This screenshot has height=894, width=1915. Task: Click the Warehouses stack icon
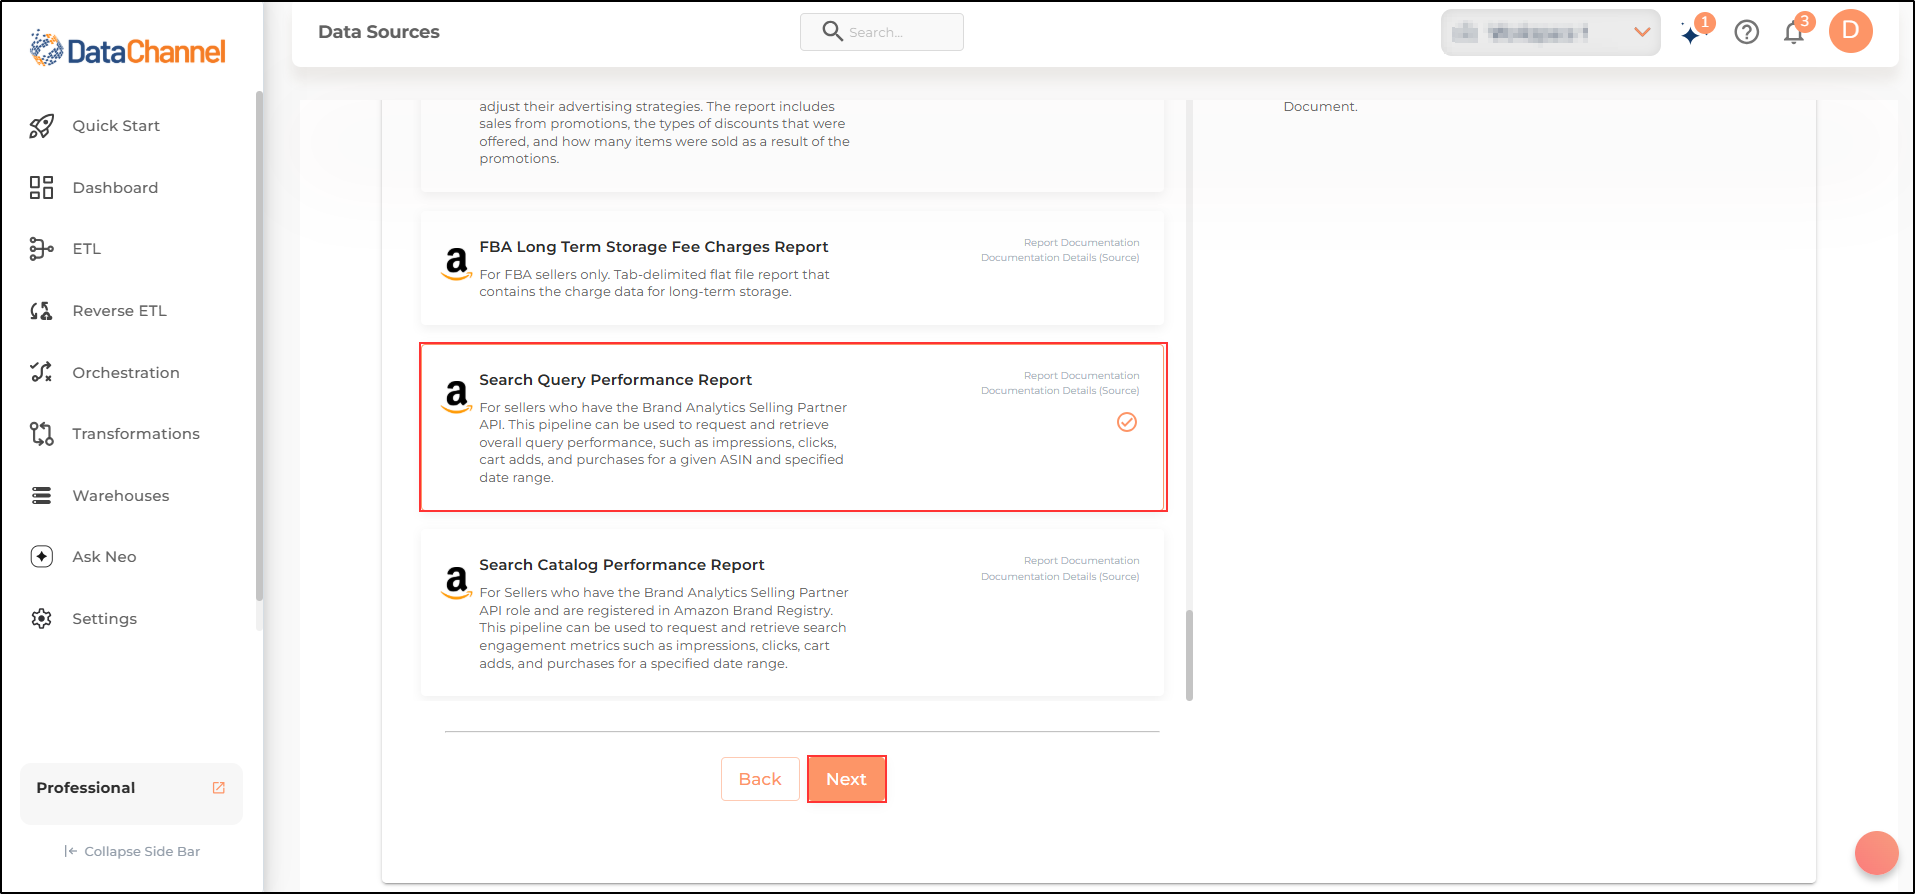coord(41,496)
